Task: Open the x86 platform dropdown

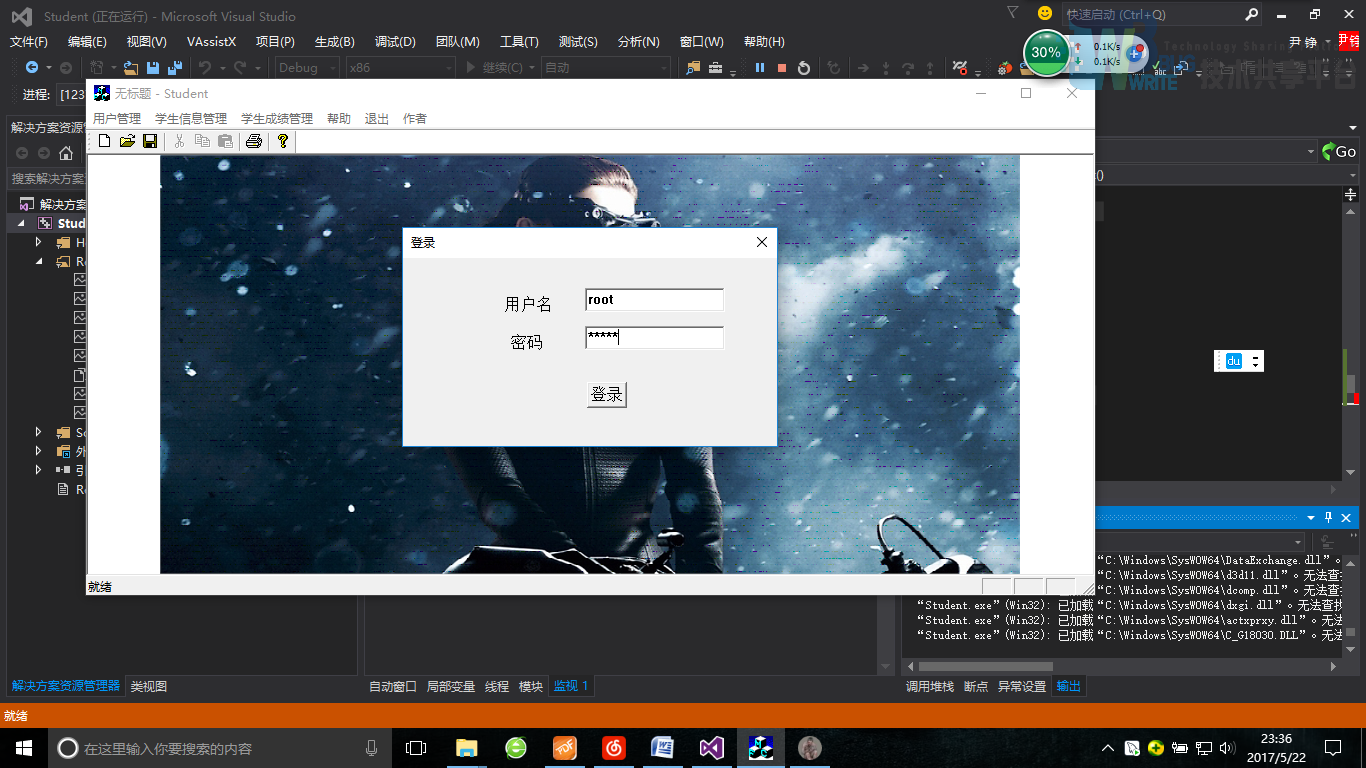Action: 400,68
